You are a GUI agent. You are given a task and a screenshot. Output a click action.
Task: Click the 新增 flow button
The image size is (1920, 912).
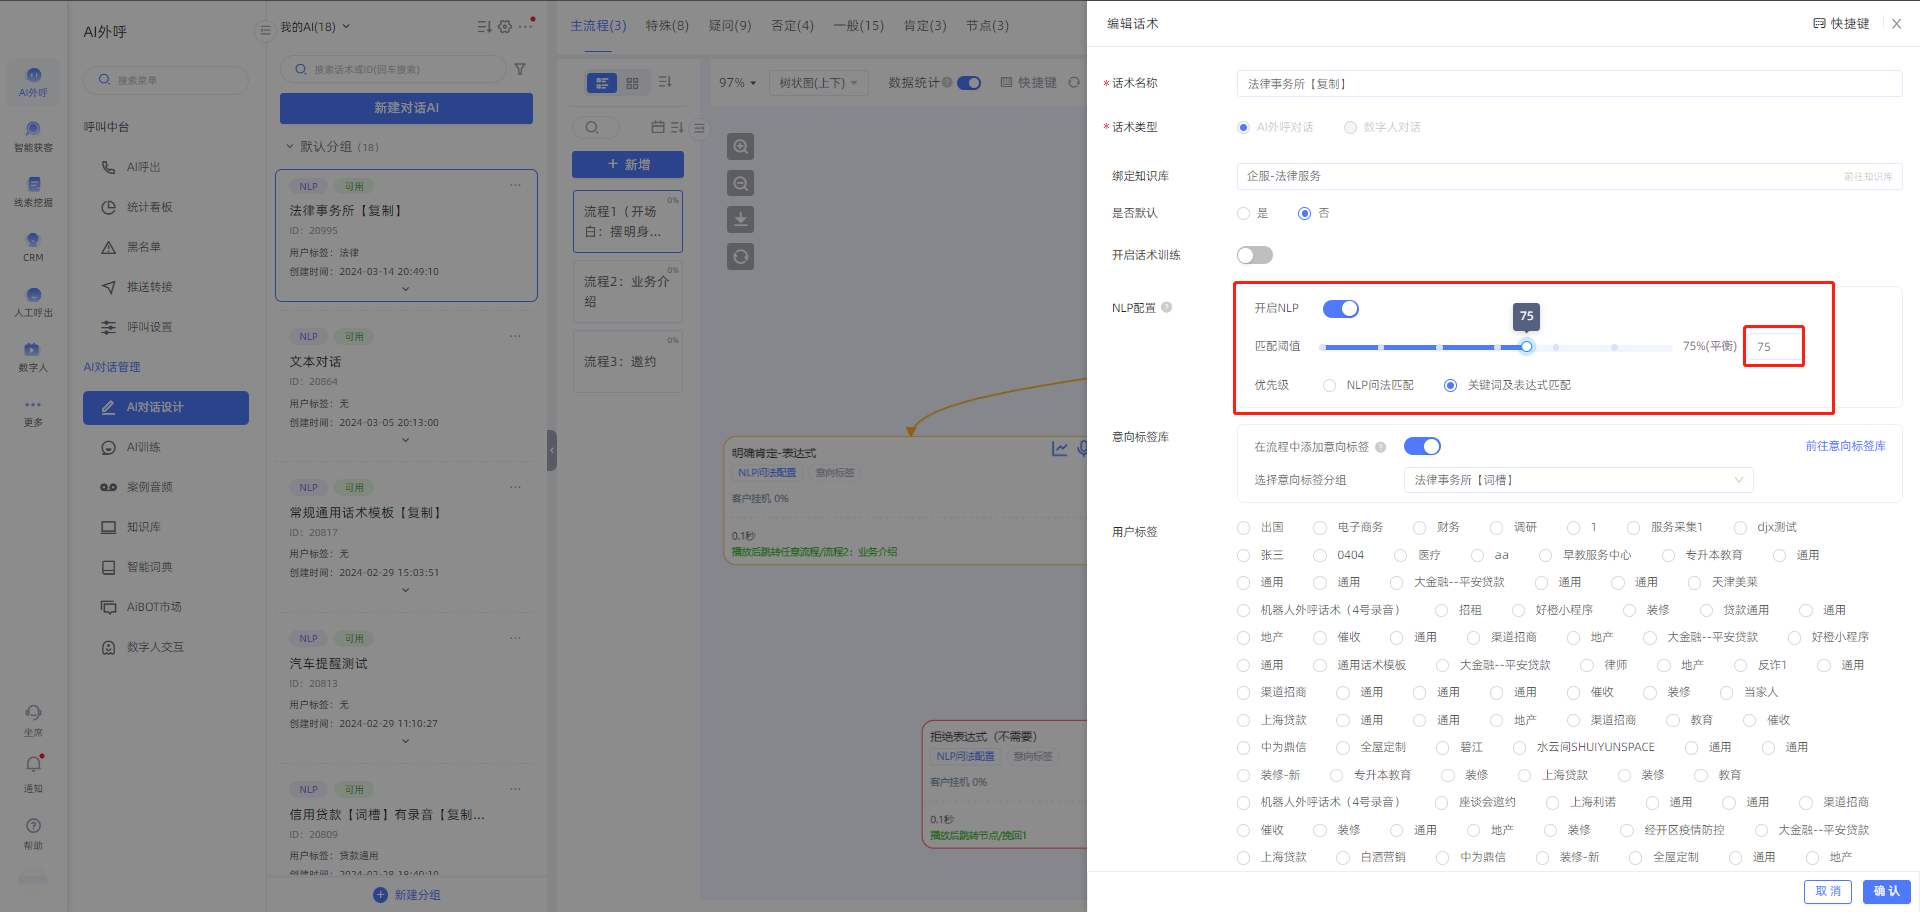click(628, 164)
